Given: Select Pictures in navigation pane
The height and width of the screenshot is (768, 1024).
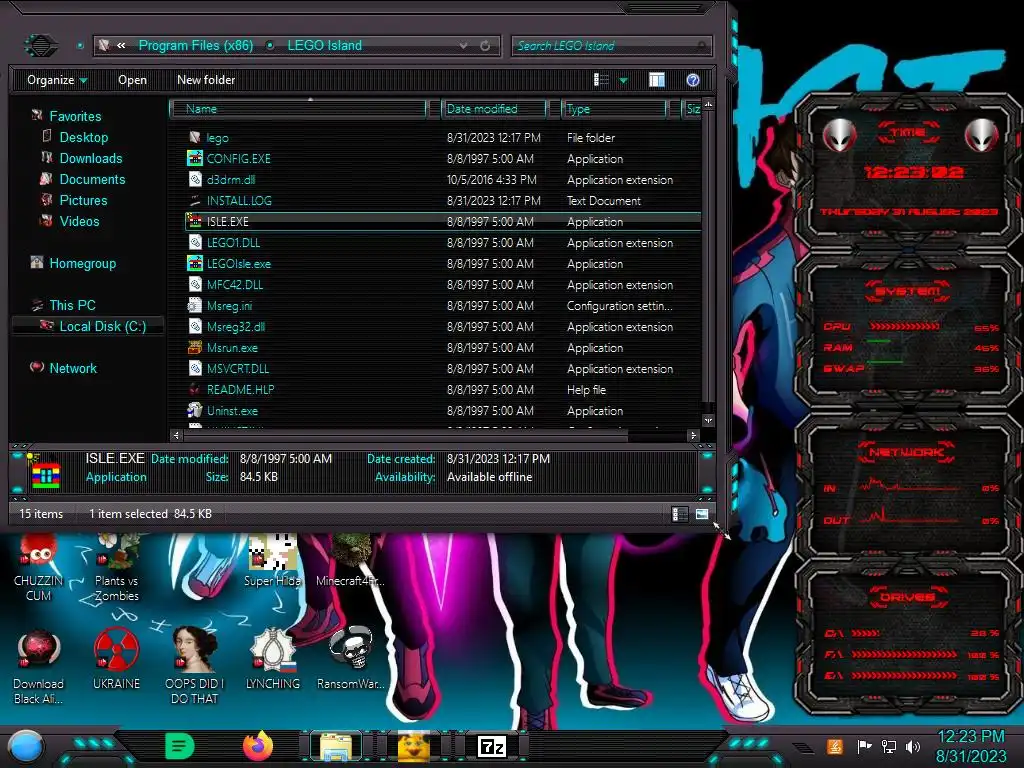Looking at the screenshot, I should 83,200.
